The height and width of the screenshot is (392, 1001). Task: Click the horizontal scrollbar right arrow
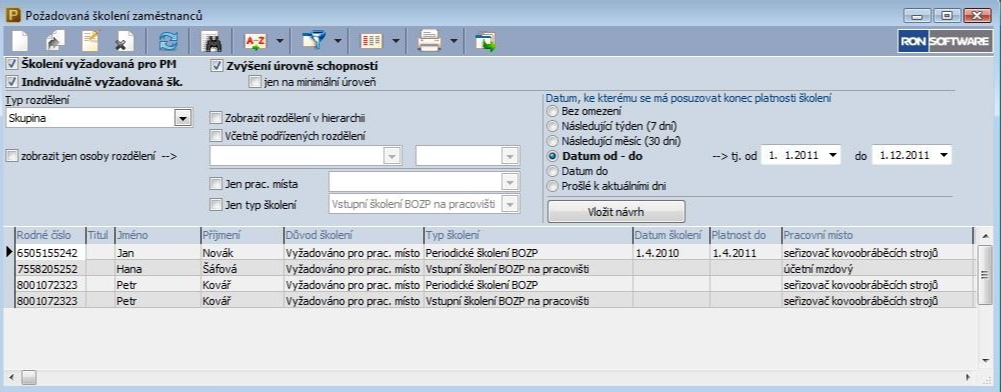(968, 377)
